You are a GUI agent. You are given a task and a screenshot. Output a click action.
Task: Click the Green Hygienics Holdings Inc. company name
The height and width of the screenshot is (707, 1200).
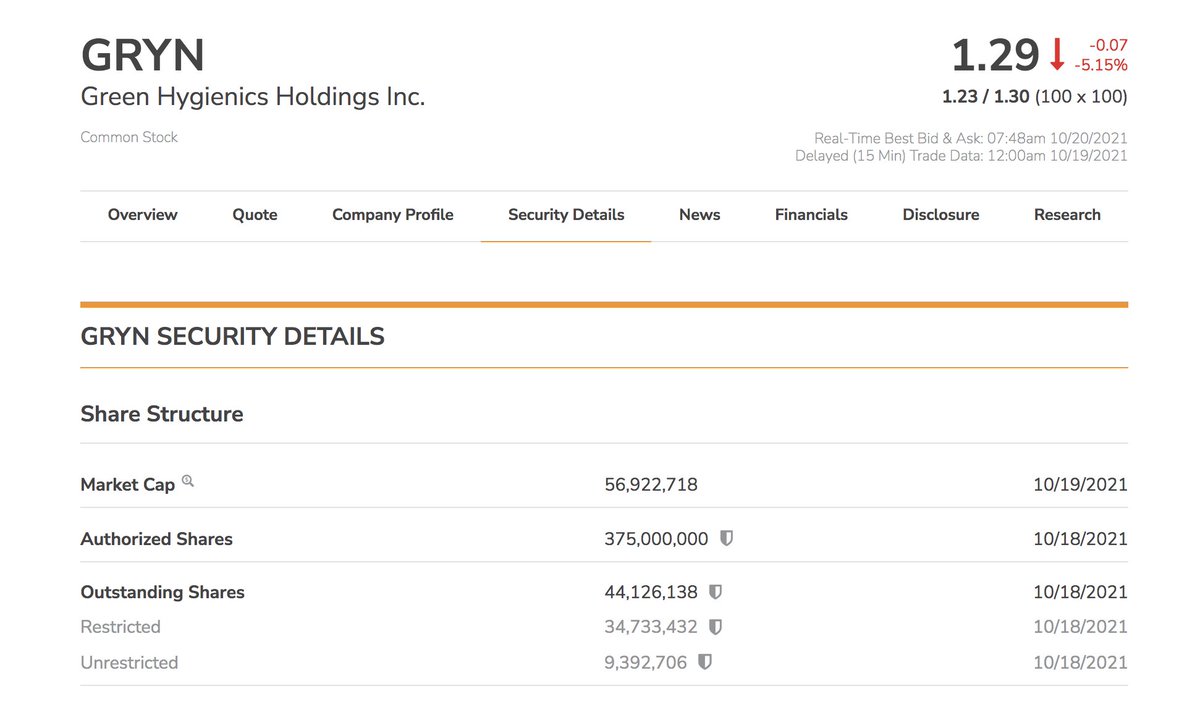pos(253,98)
